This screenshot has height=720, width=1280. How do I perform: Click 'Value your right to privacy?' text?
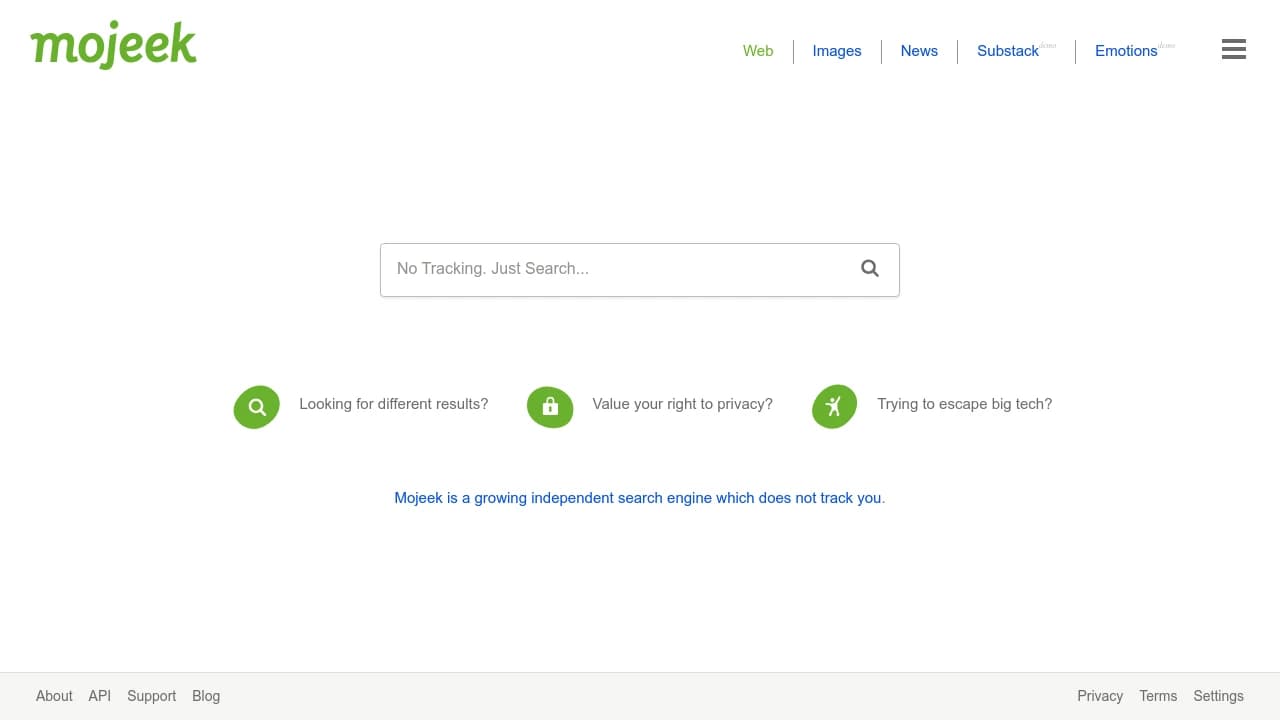coord(683,404)
